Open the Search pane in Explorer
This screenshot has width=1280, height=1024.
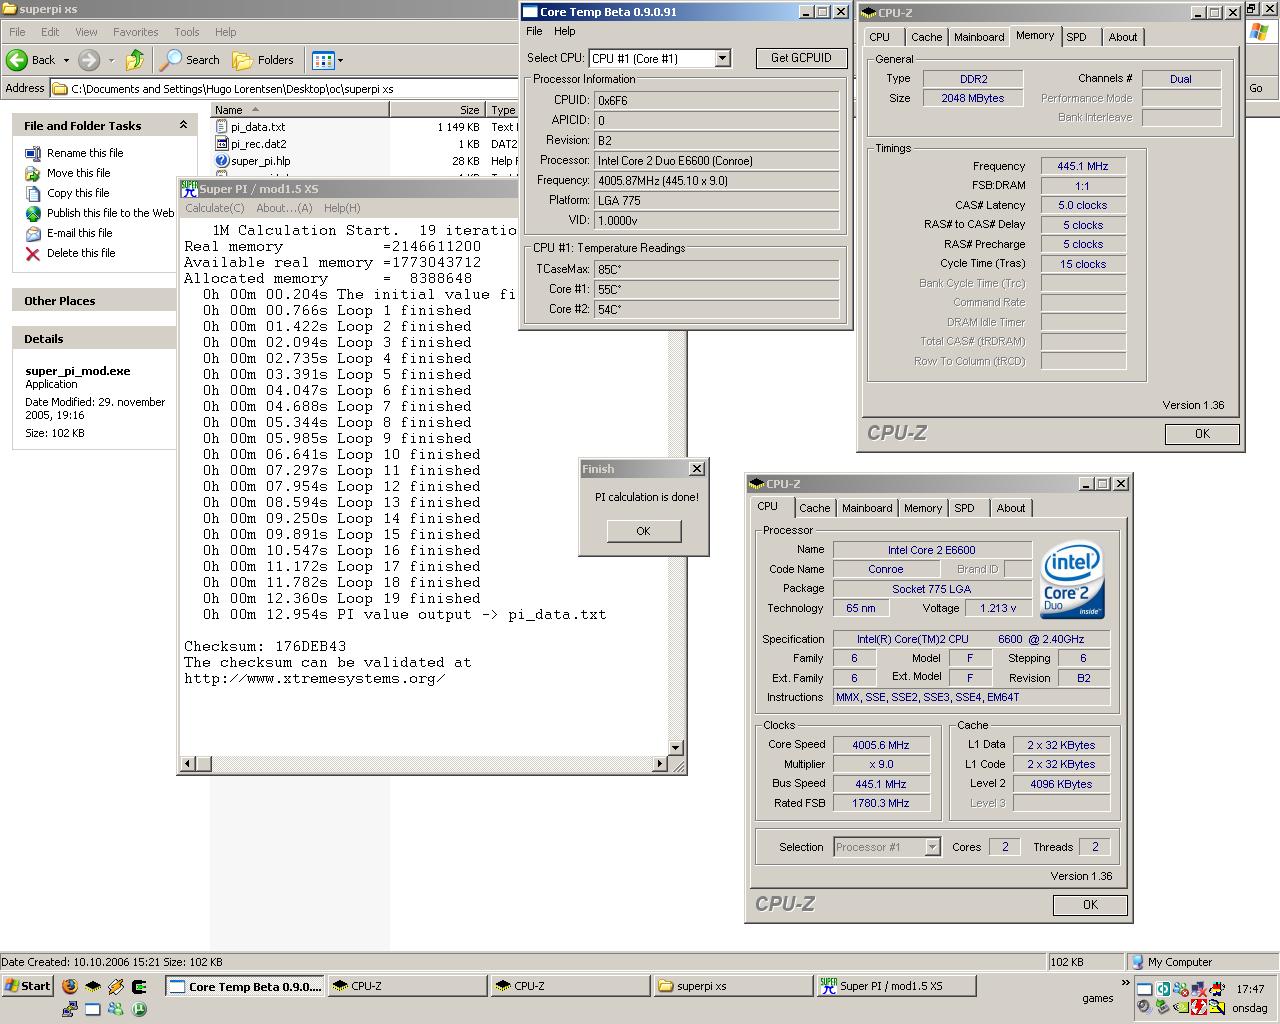[x=190, y=60]
